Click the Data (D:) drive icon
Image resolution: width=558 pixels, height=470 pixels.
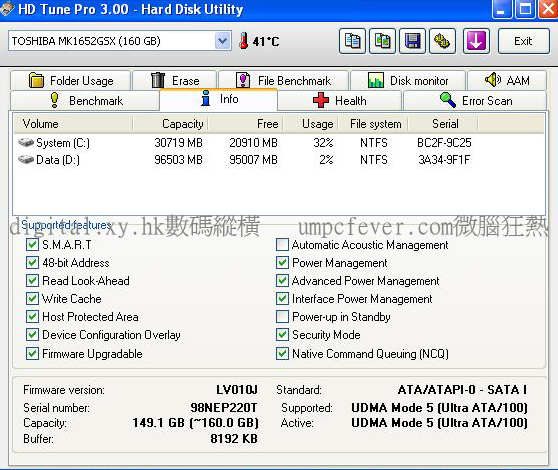(26, 159)
